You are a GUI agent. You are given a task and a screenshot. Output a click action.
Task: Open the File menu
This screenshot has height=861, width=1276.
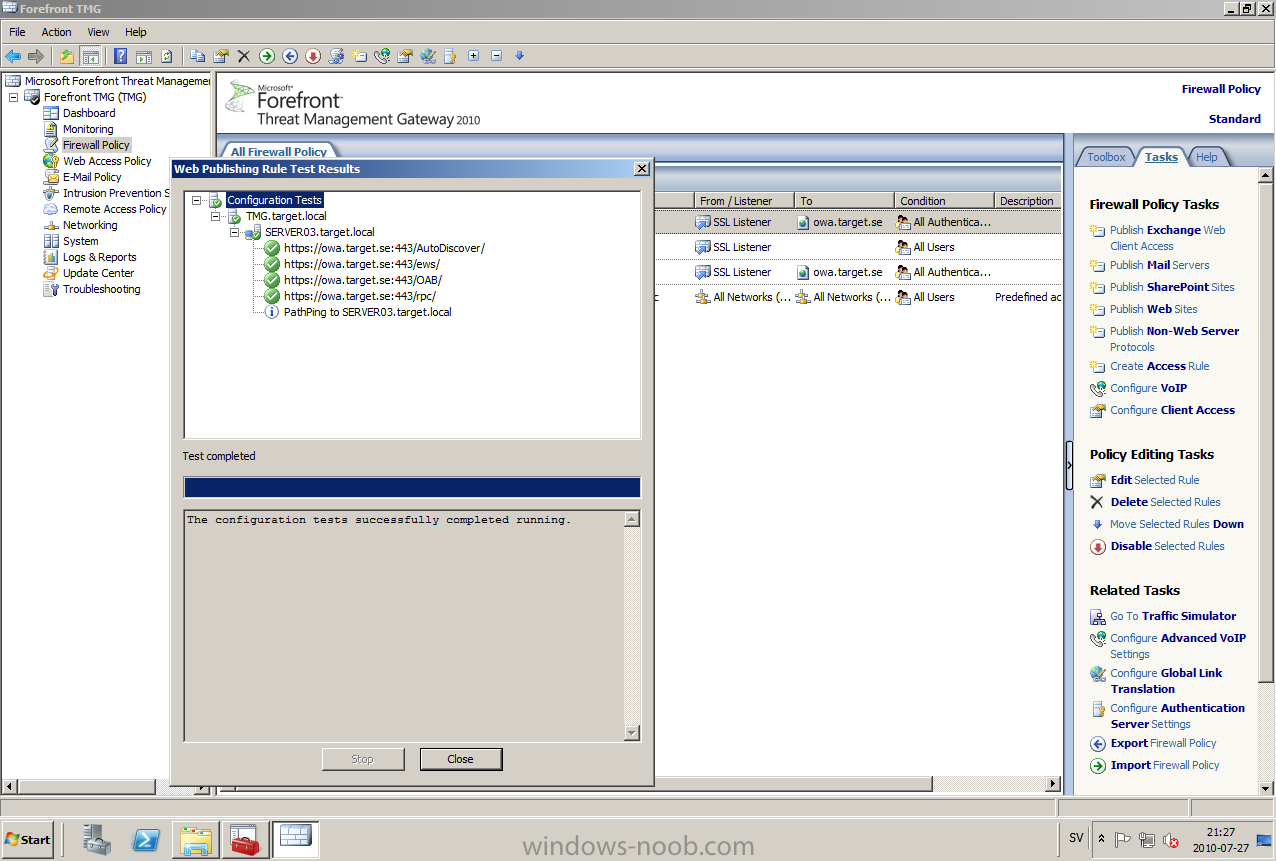(x=18, y=32)
